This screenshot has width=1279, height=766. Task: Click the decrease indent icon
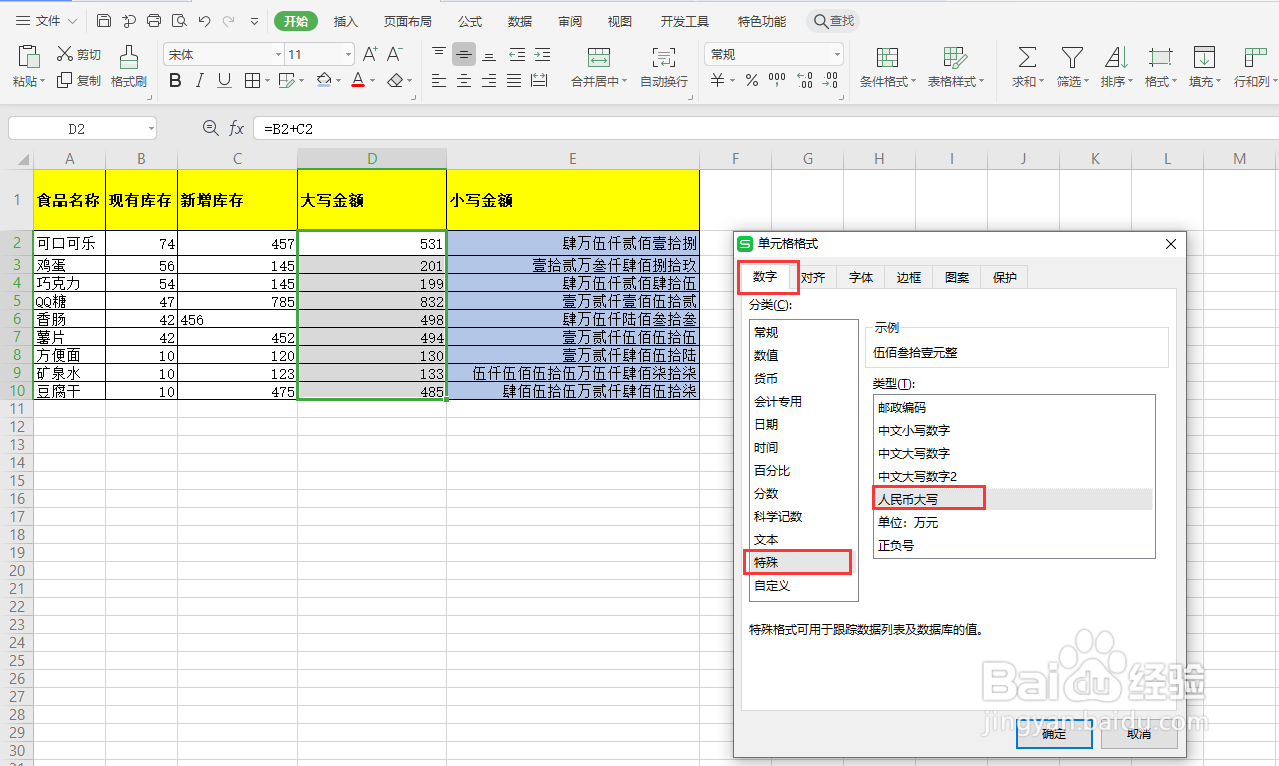pyautogui.click(x=517, y=54)
